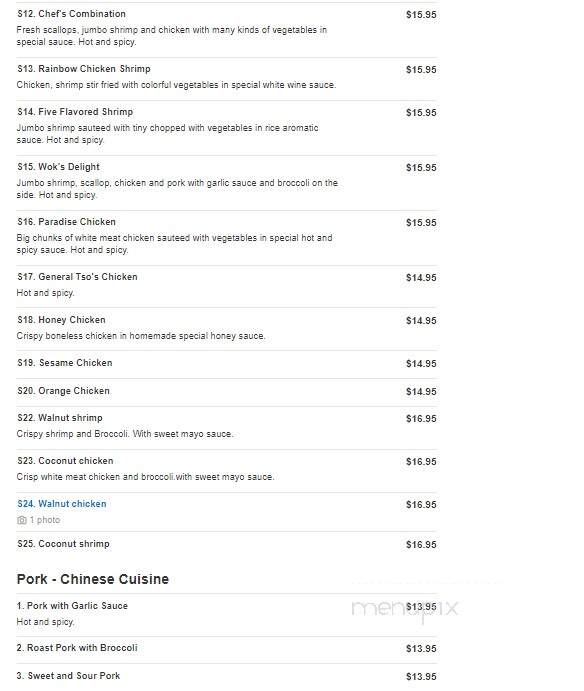
Task: Click the menupix watermark logo
Action: click(405, 610)
